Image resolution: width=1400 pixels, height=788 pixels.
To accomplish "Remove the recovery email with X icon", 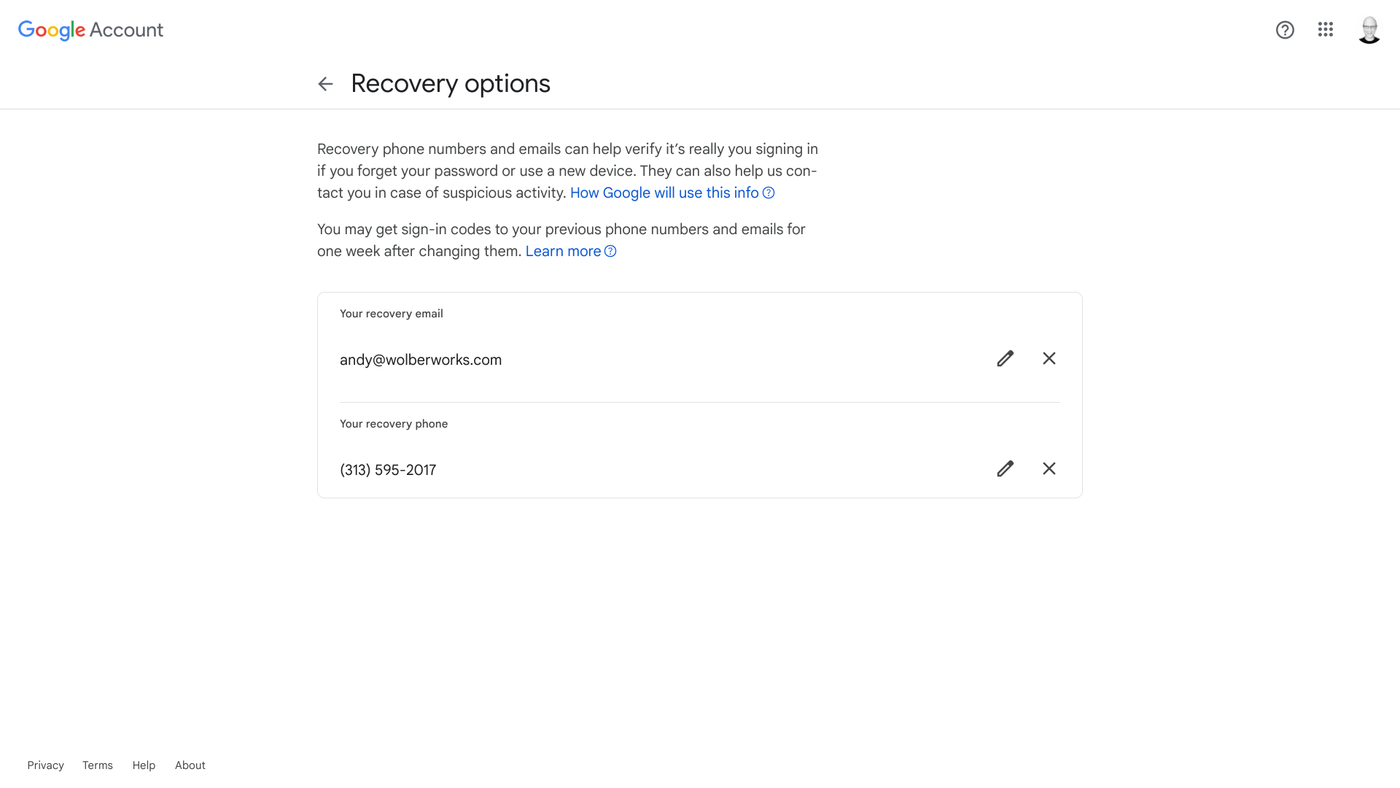I will 1049,359.
